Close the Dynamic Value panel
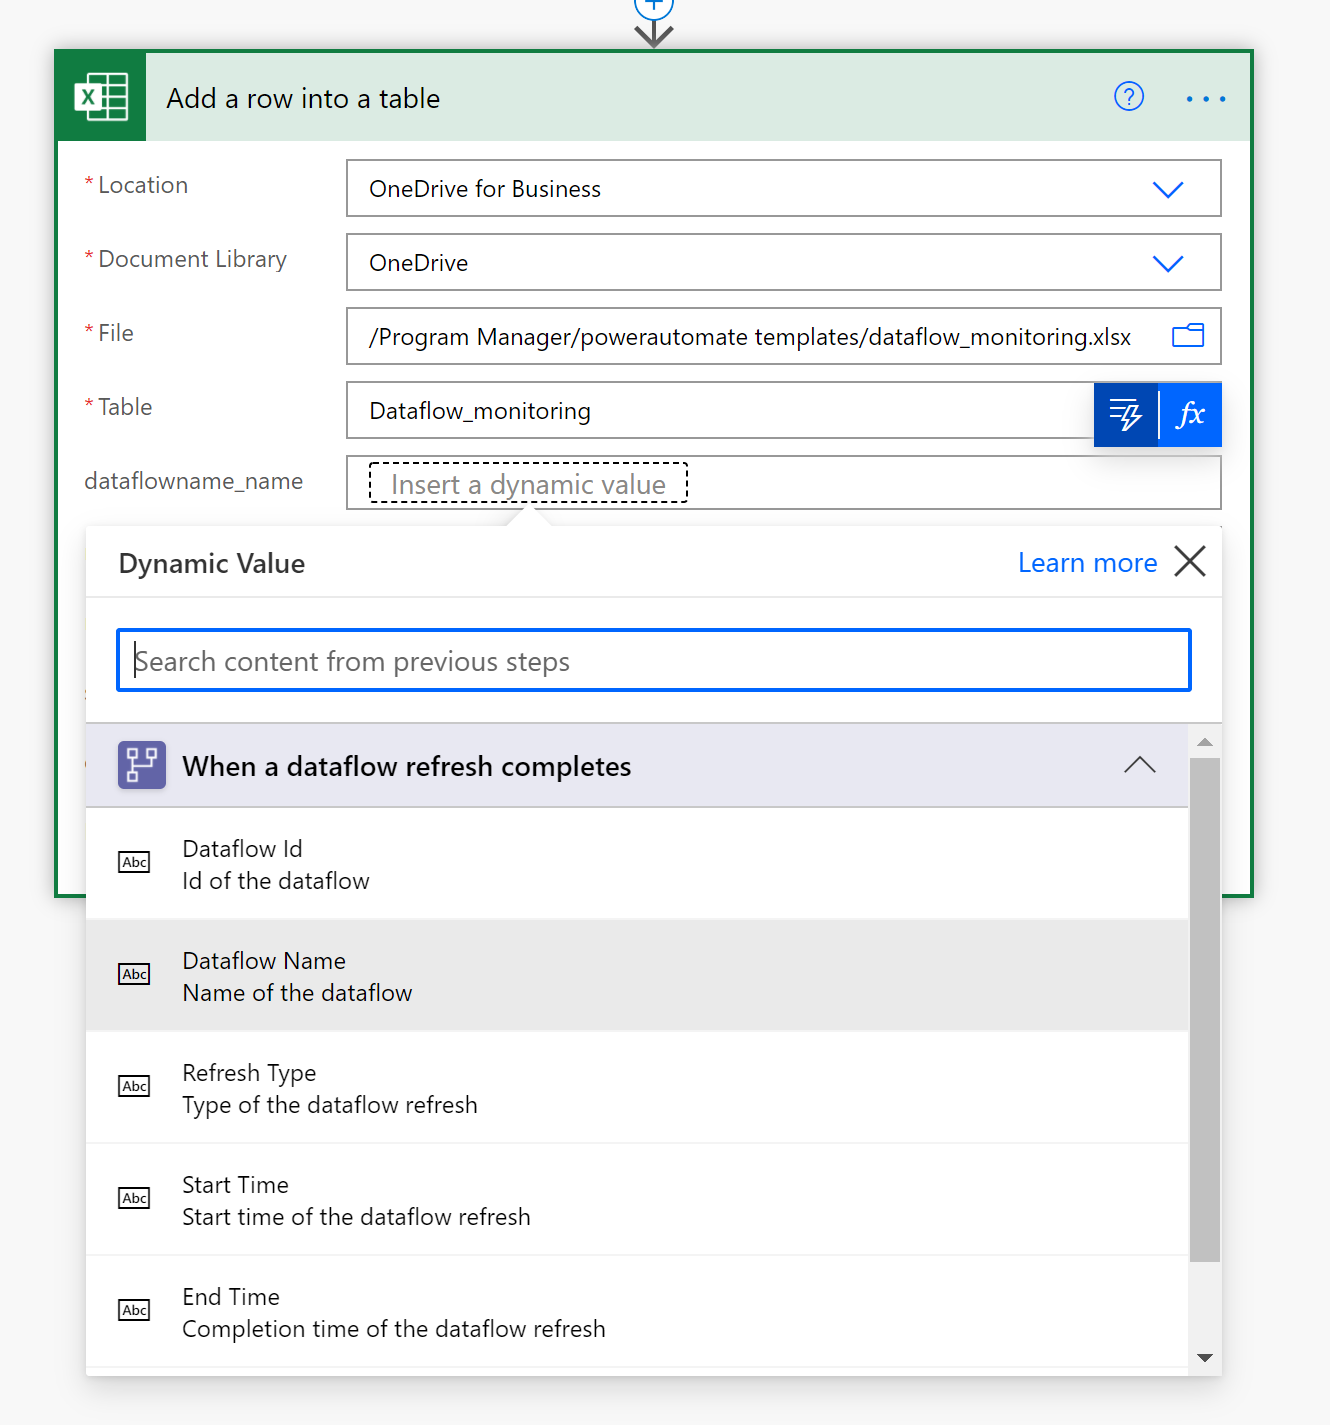The height and width of the screenshot is (1425, 1330). click(x=1190, y=561)
